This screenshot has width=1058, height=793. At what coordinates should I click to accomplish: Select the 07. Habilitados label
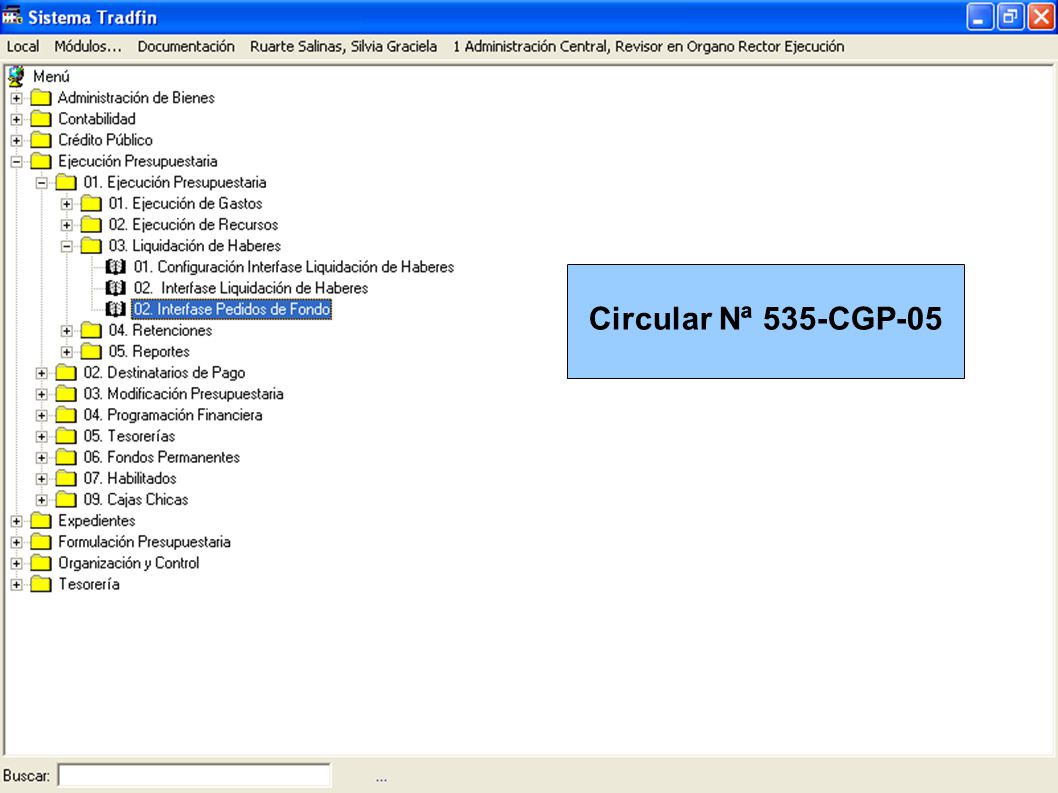130,478
